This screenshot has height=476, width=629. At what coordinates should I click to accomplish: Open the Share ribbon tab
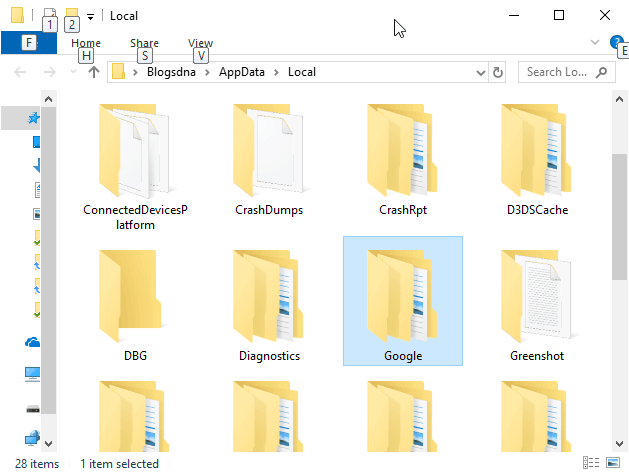[x=144, y=43]
